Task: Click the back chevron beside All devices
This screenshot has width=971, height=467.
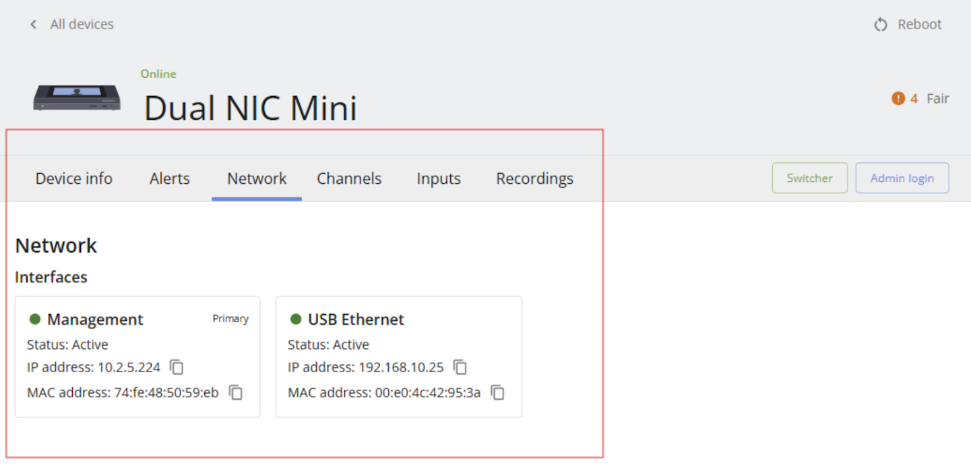Action: point(33,25)
